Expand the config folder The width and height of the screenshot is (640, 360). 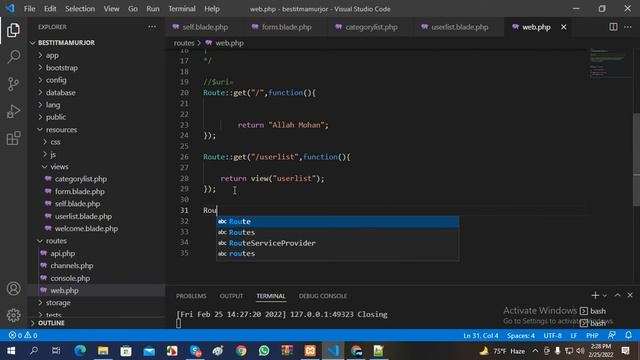click(56, 80)
